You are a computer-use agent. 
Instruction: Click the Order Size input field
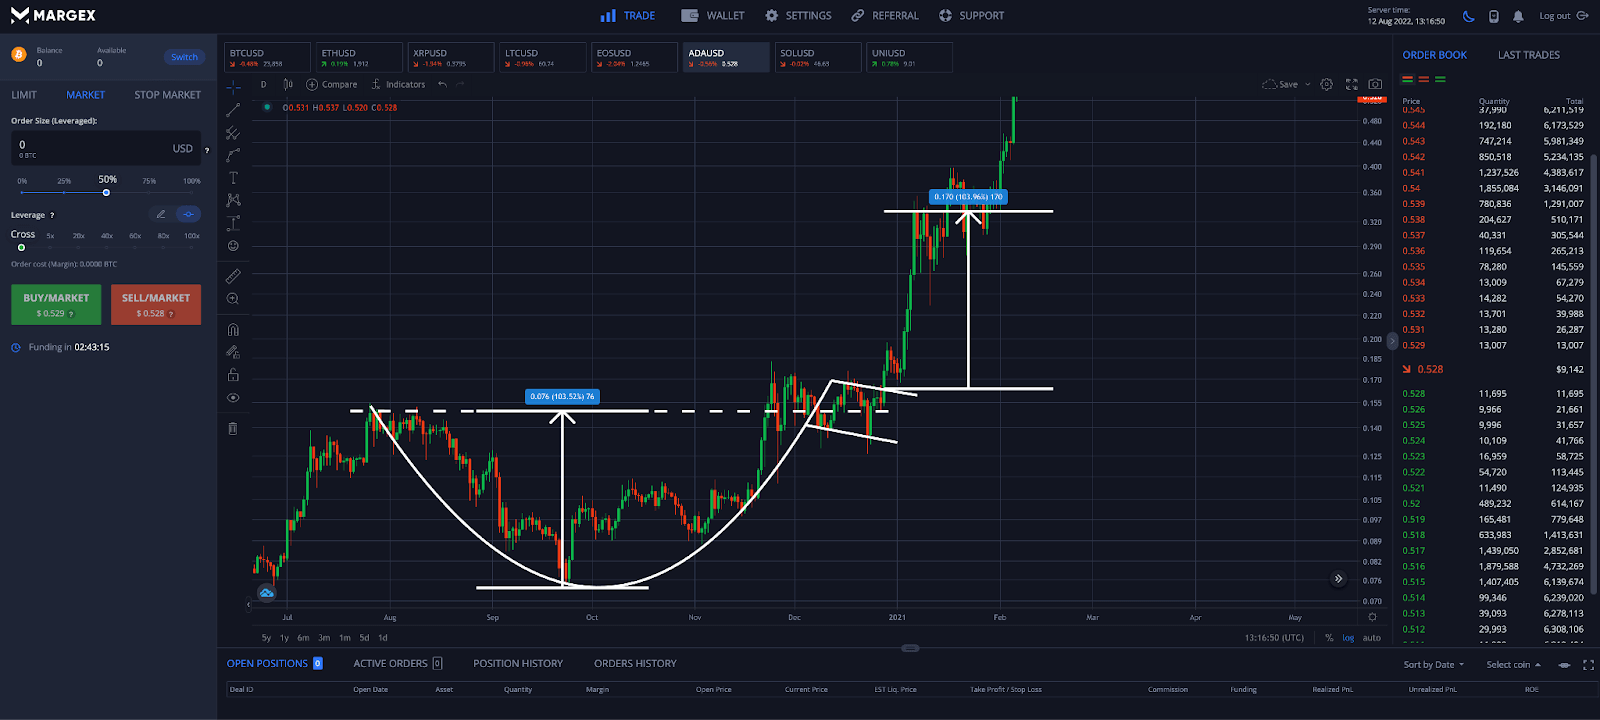point(90,148)
